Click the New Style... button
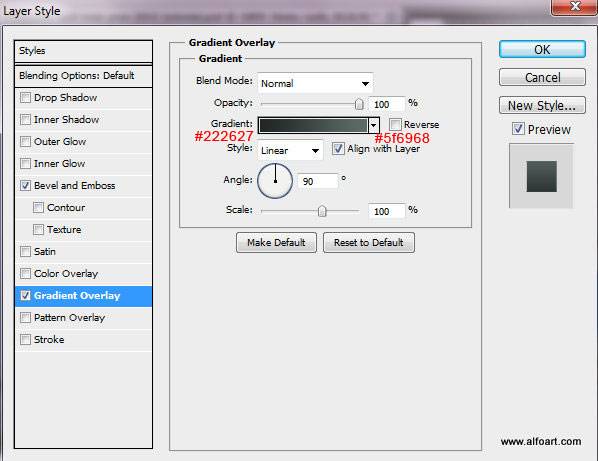 pos(542,105)
